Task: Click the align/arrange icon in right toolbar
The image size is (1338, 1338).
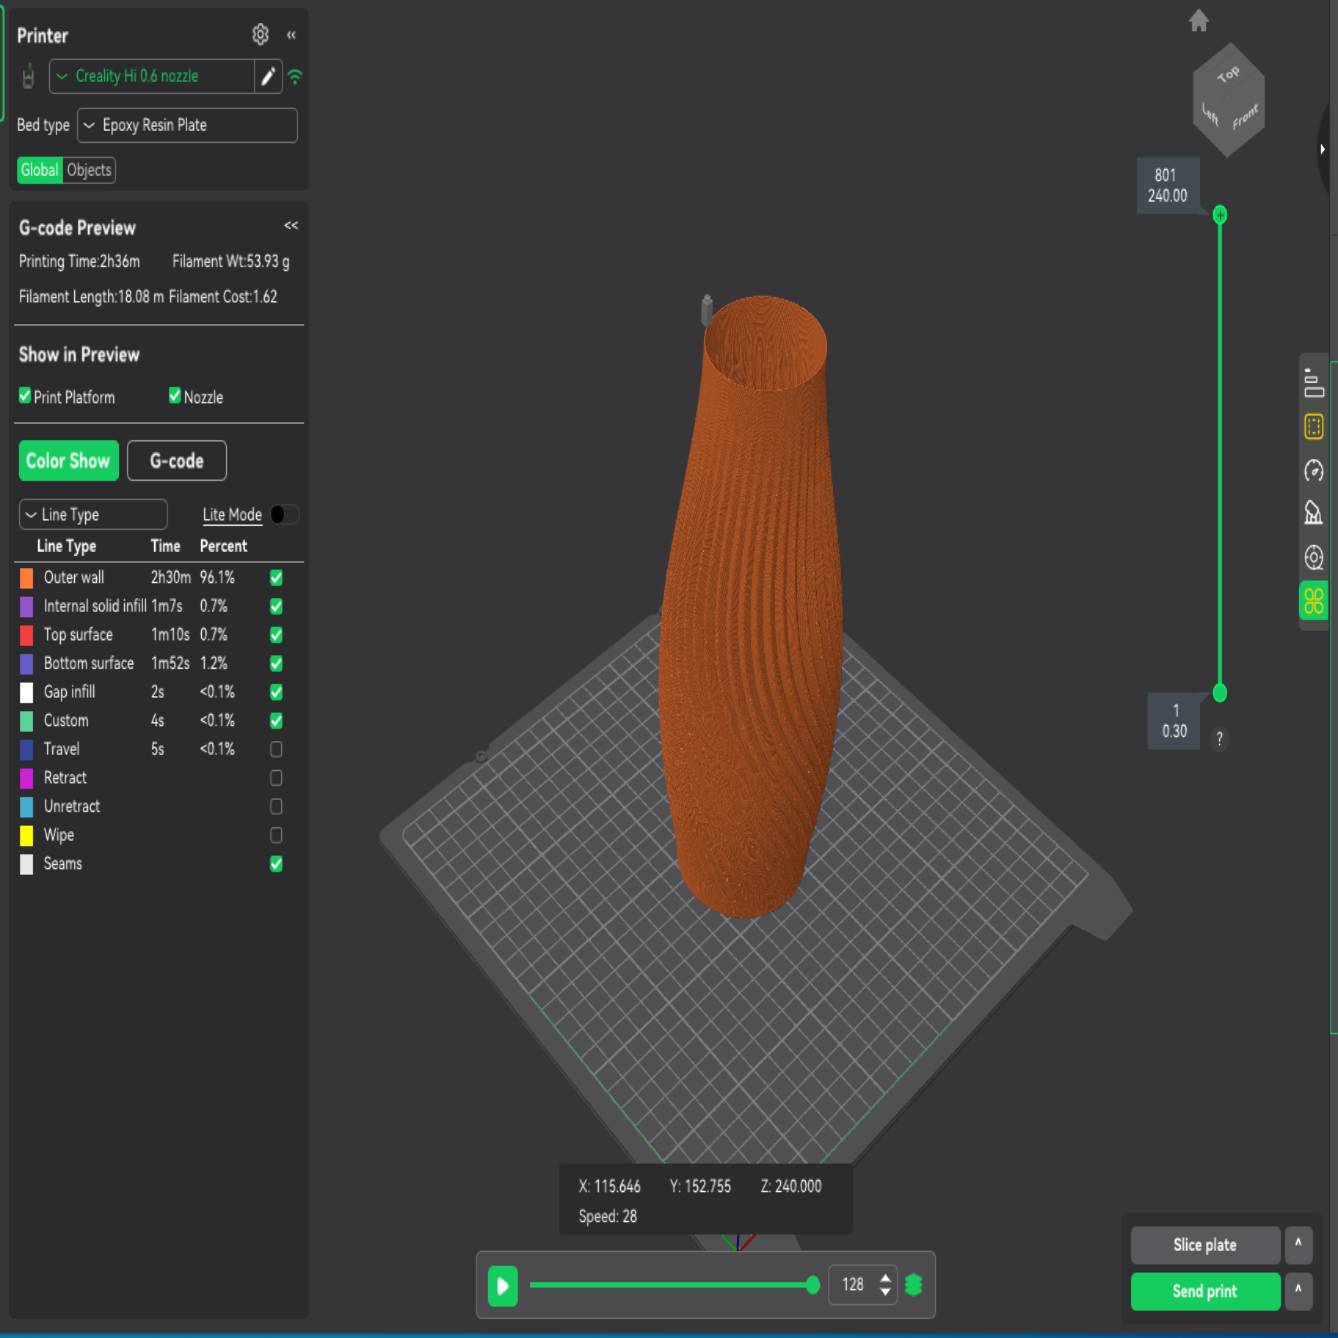Action: pyautogui.click(x=1314, y=382)
